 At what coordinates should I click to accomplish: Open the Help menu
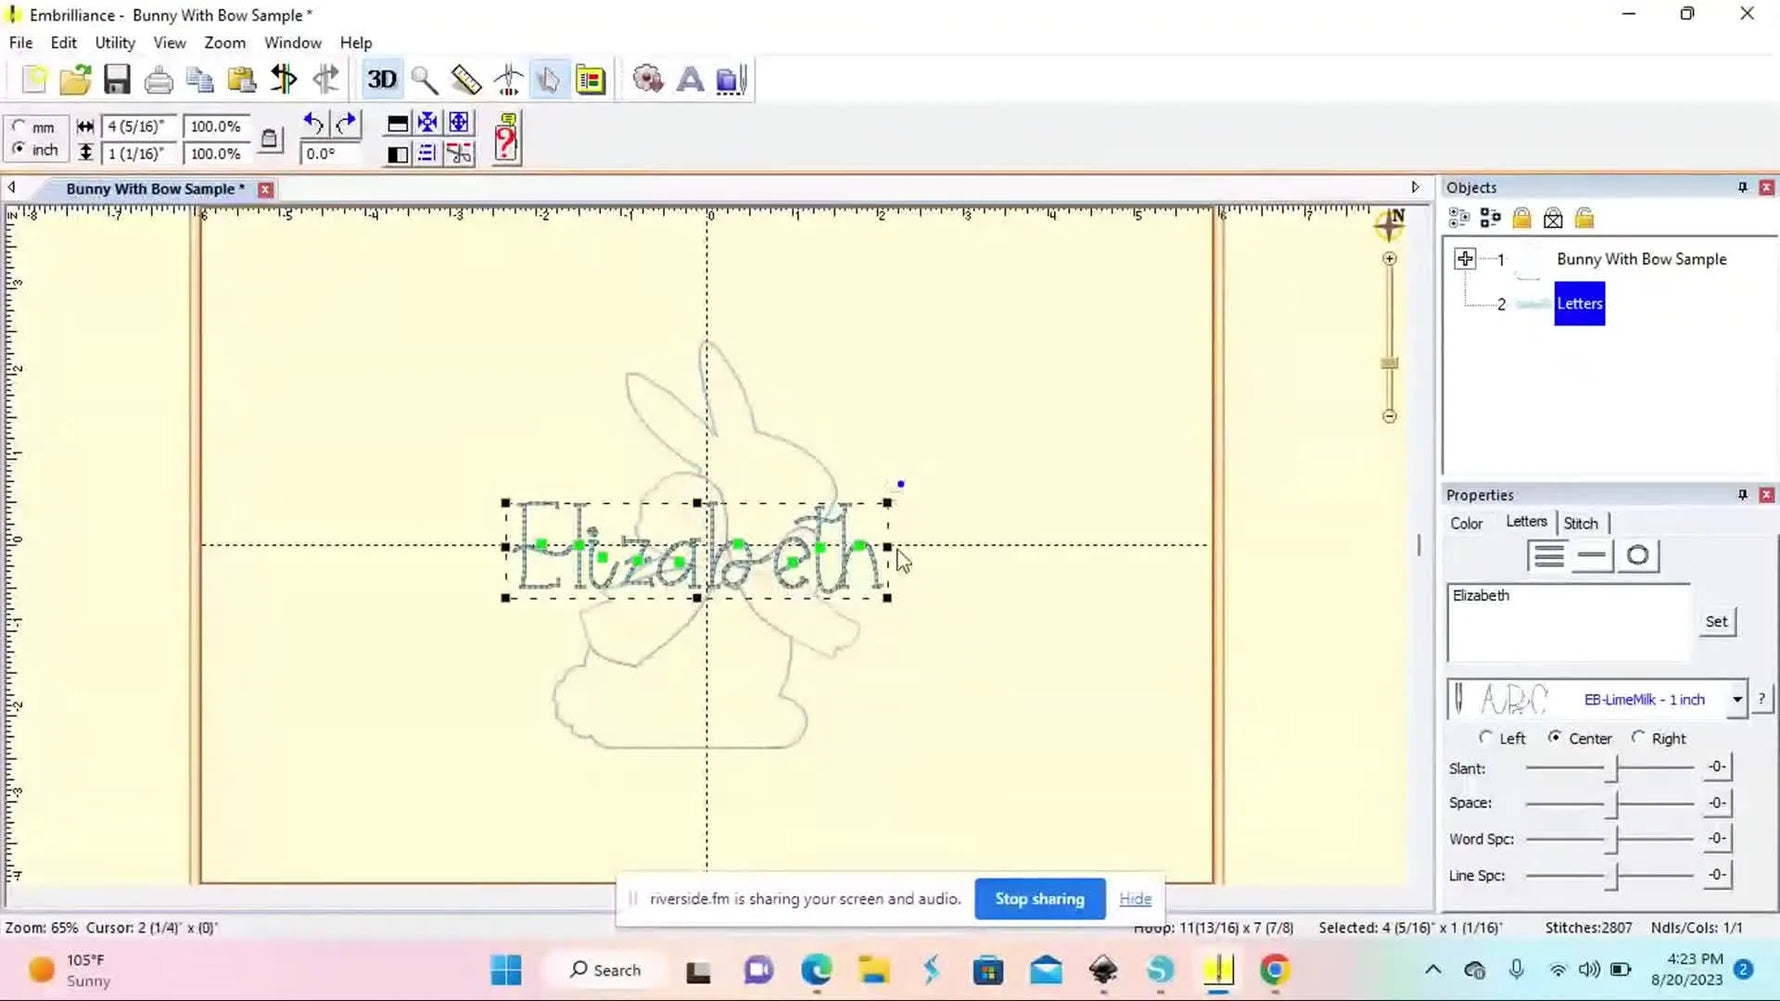(x=356, y=43)
